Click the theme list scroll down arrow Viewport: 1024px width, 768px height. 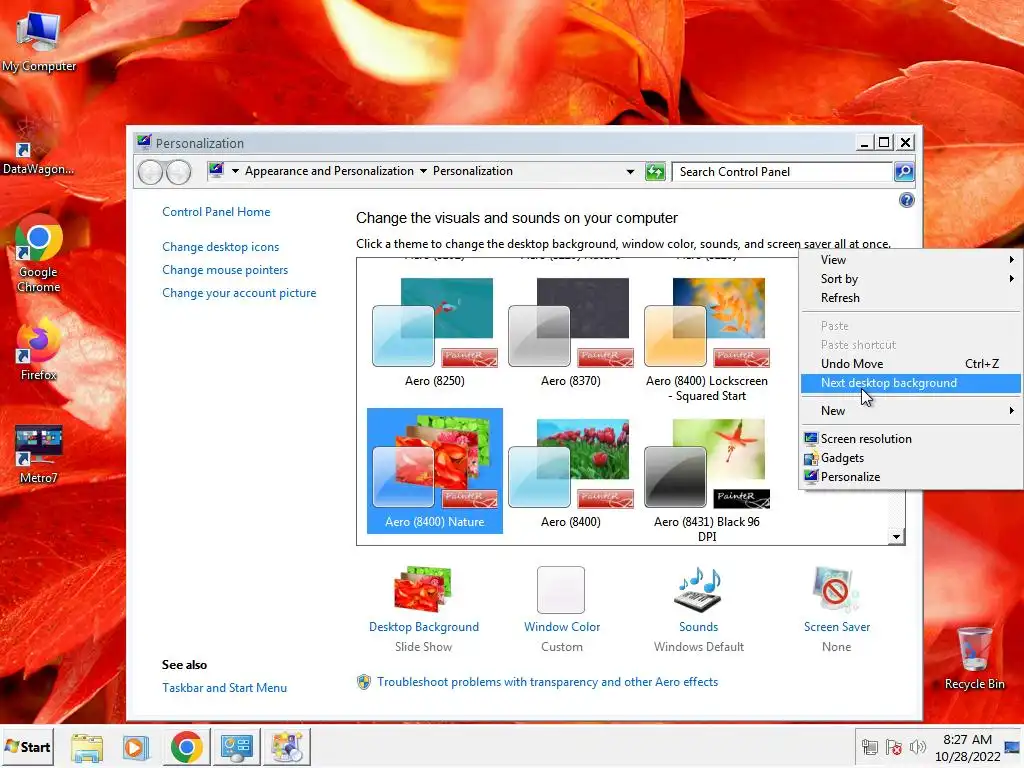[897, 537]
